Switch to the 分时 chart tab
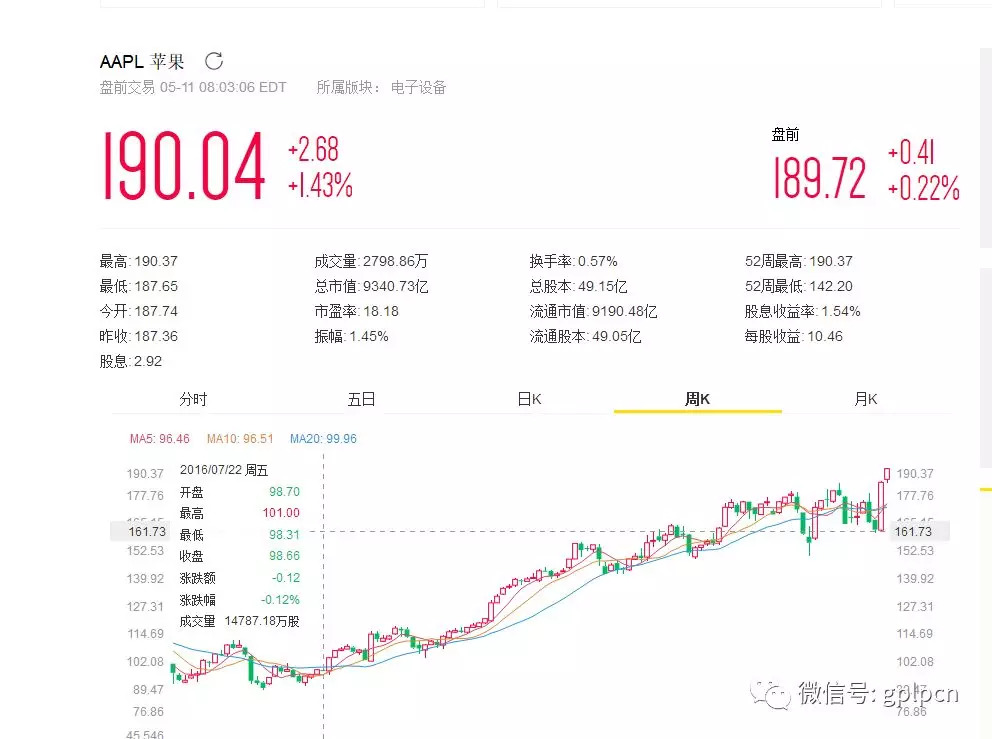The width and height of the screenshot is (992, 739). pyautogui.click(x=193, y=399)
